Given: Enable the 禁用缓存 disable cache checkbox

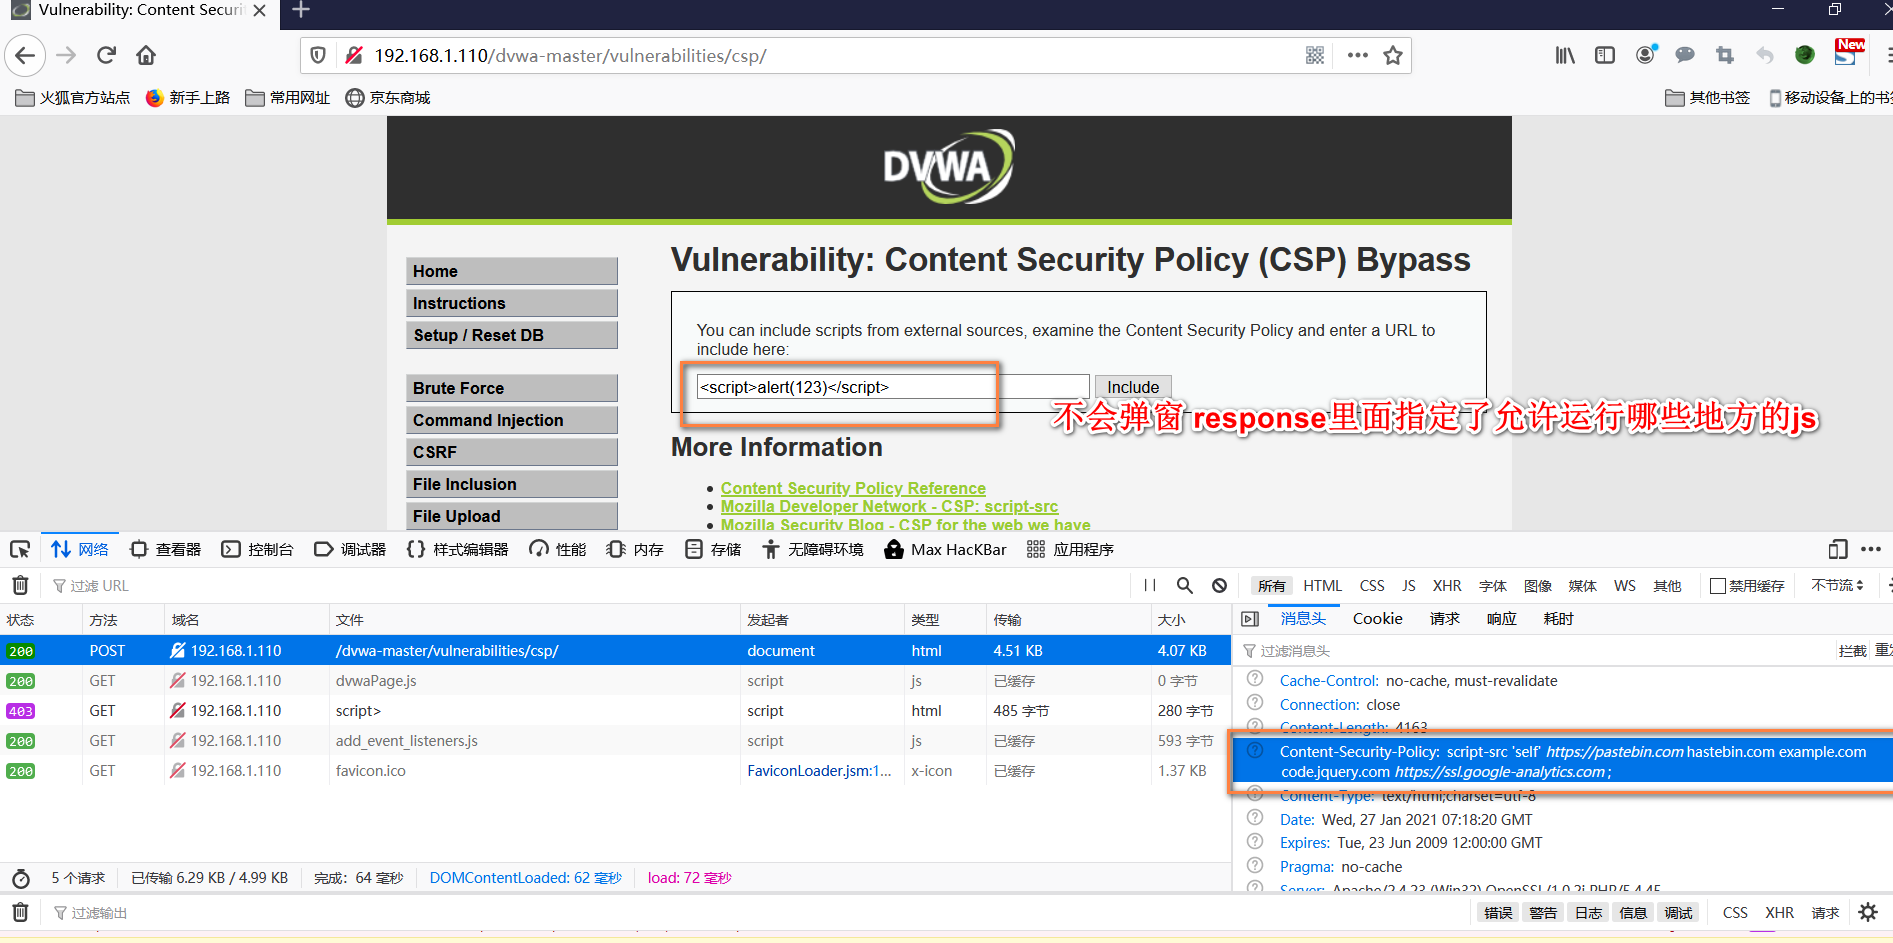Looking at the screenshot, I should pos(1716,585).
